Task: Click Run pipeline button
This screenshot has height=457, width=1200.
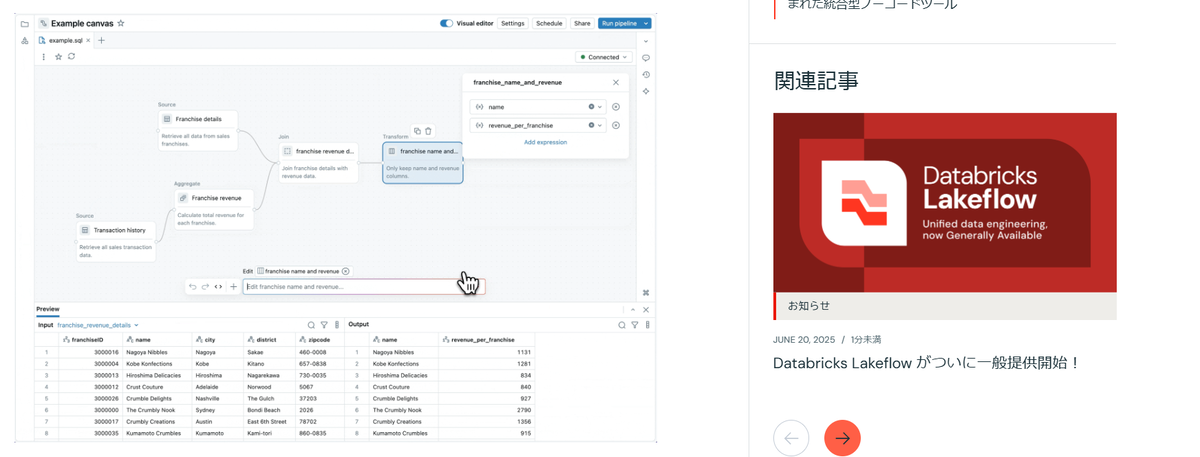Action: coord(619,23)
